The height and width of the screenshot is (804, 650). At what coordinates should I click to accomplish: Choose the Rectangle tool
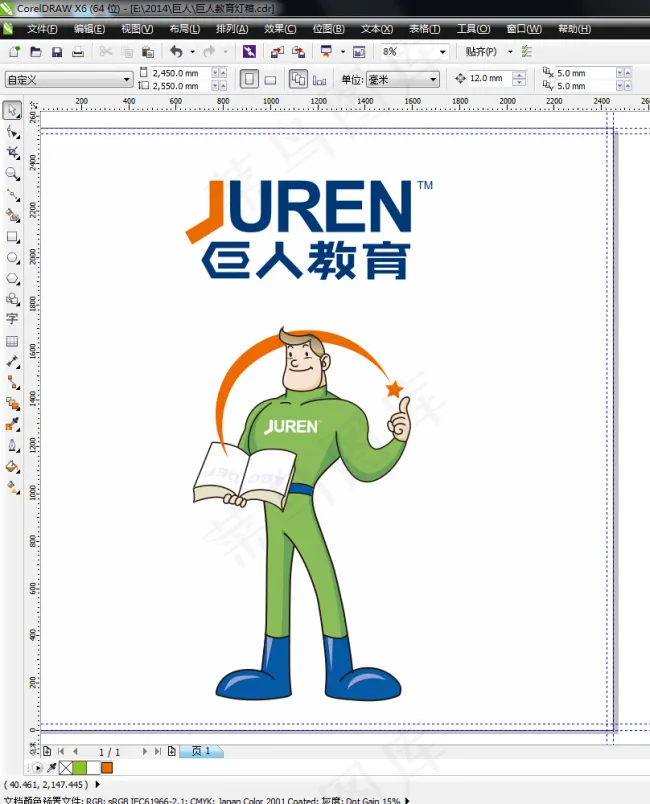point(12,237)
